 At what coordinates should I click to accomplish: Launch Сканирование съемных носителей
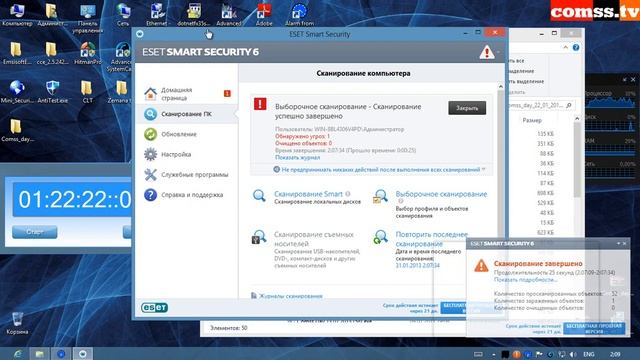click(313, 239)
